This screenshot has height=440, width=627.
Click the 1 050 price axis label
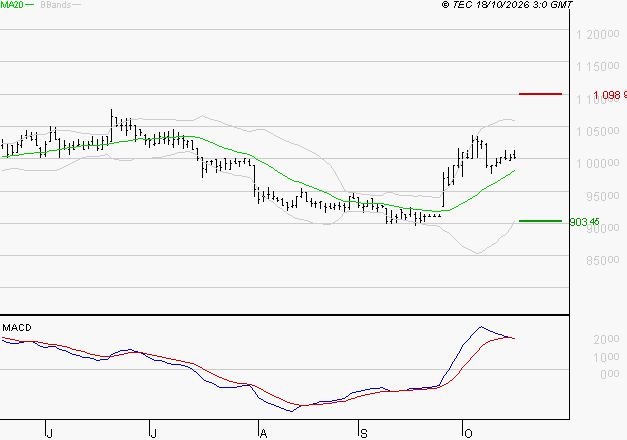597,131
